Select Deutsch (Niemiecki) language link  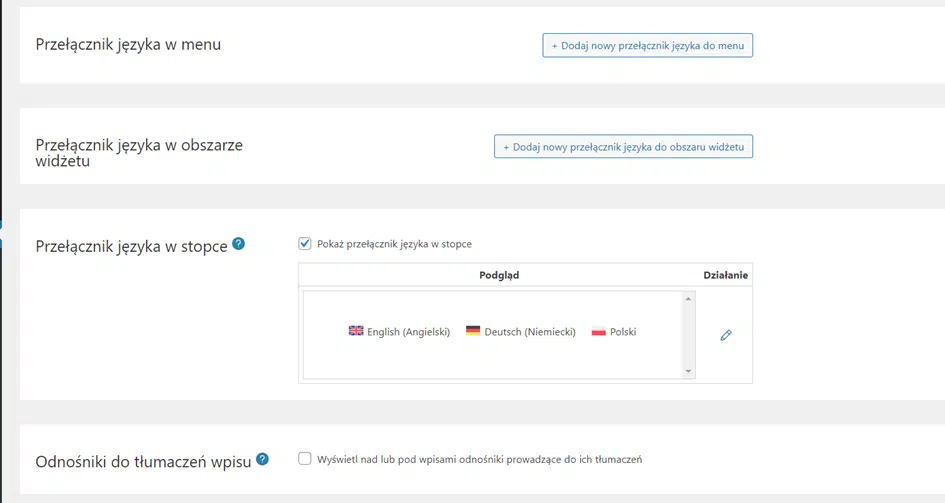click(x=530, y=332)
